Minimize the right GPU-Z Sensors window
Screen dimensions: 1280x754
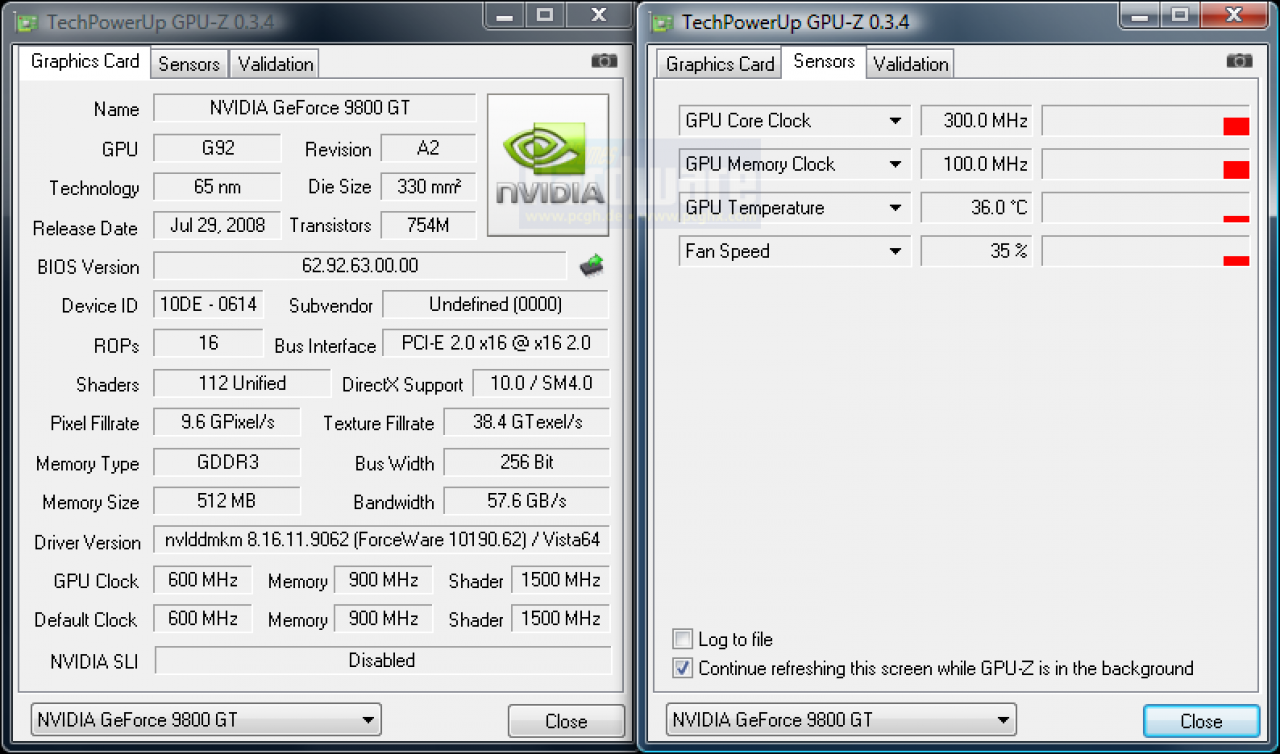[x=1141, y=15]
